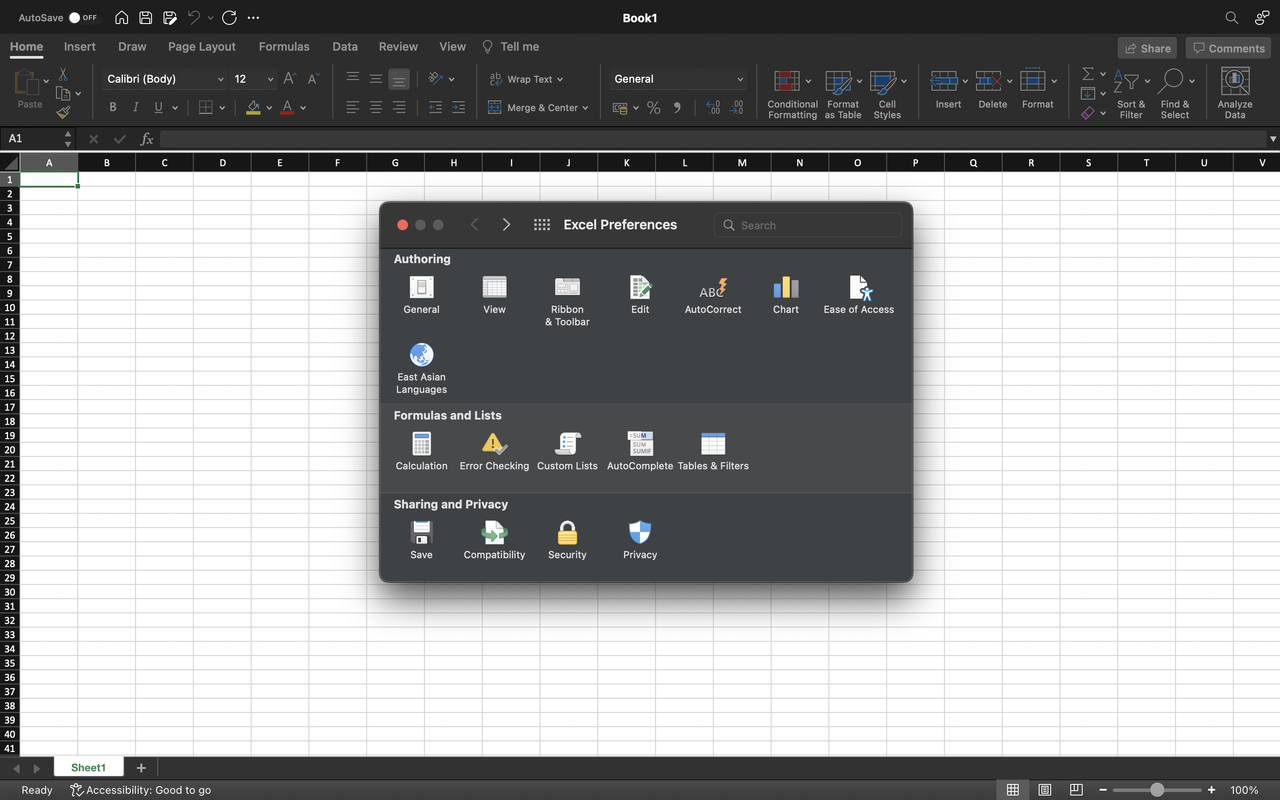Adjust the zoom slider handle
This screenshot has width=1280, height=800.
pyautogui.click(x=1157, y=790)
